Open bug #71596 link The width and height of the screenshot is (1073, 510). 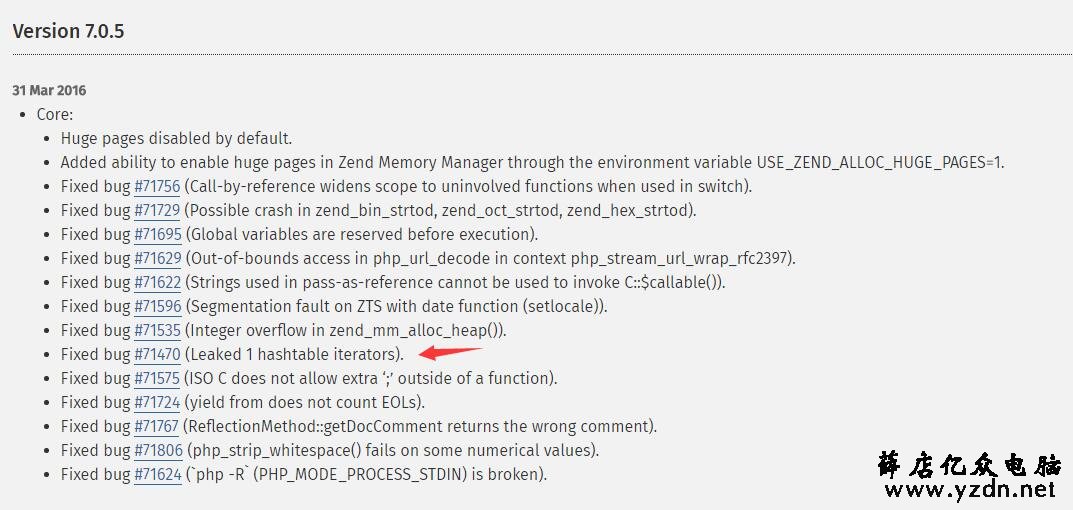tap(157, 306)
